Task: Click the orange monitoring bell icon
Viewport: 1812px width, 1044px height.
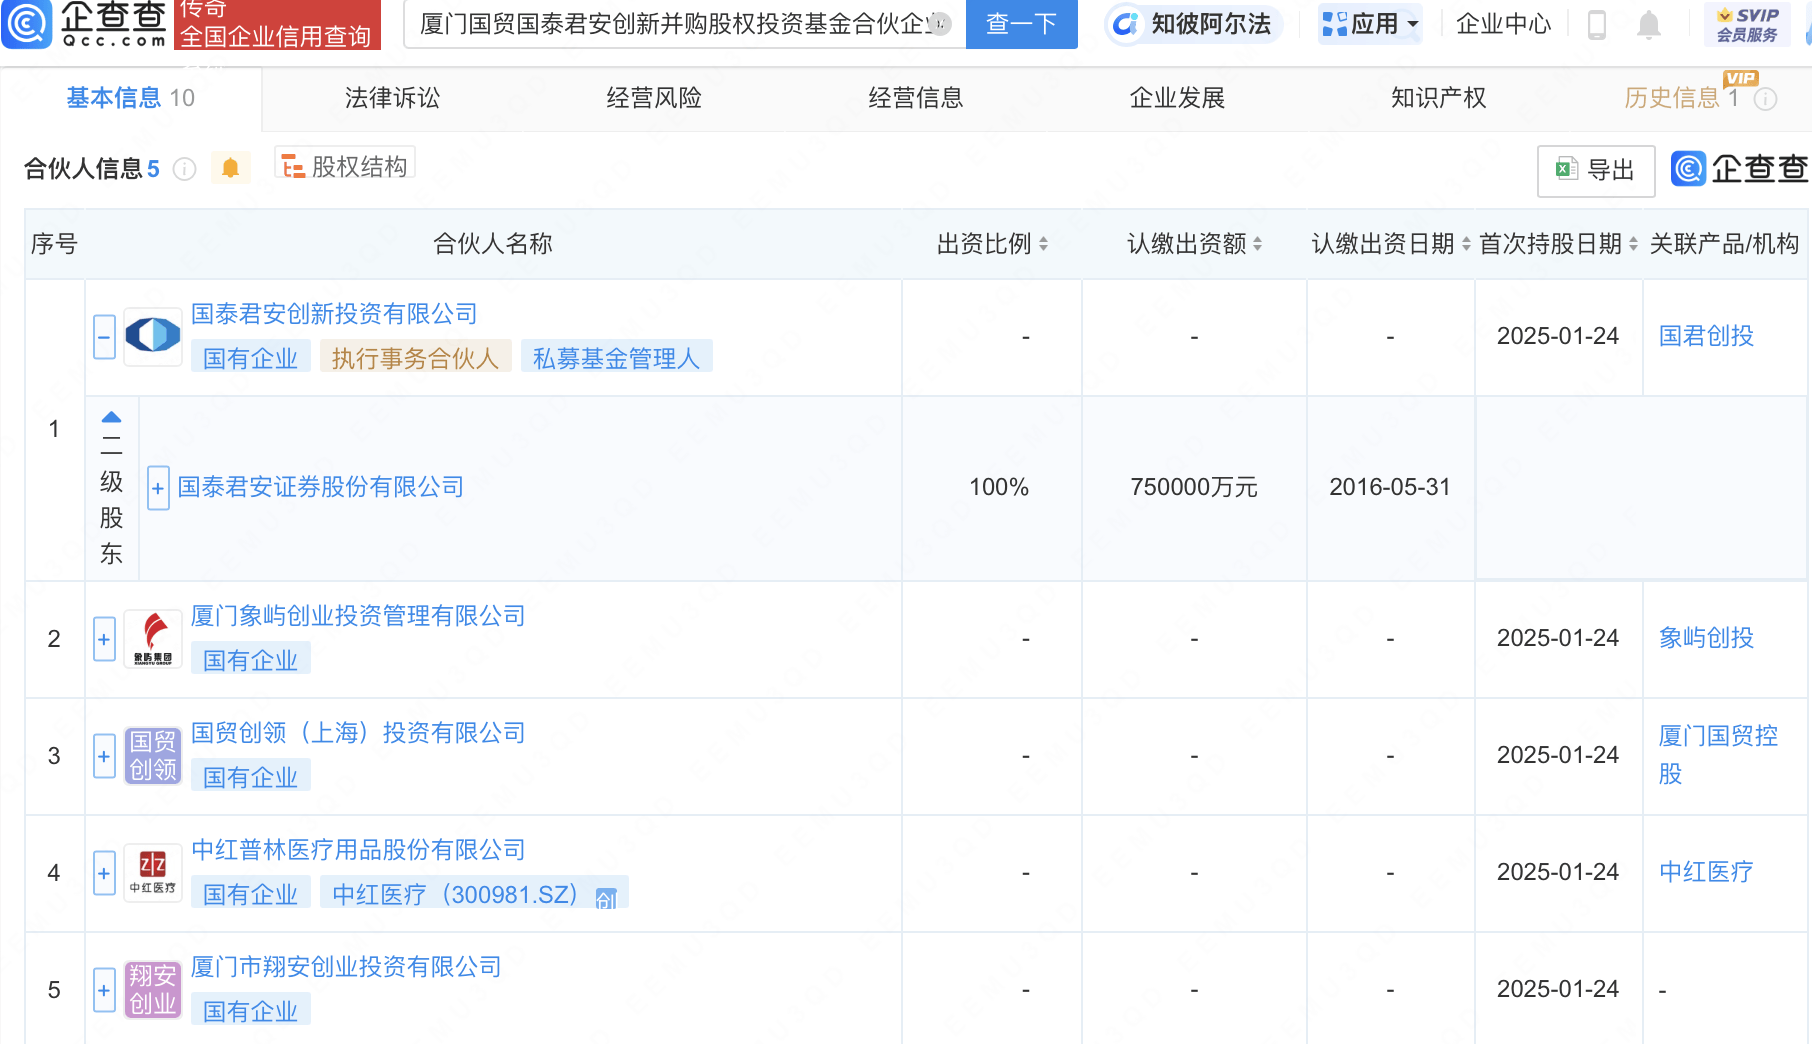Action: point(230,168)
